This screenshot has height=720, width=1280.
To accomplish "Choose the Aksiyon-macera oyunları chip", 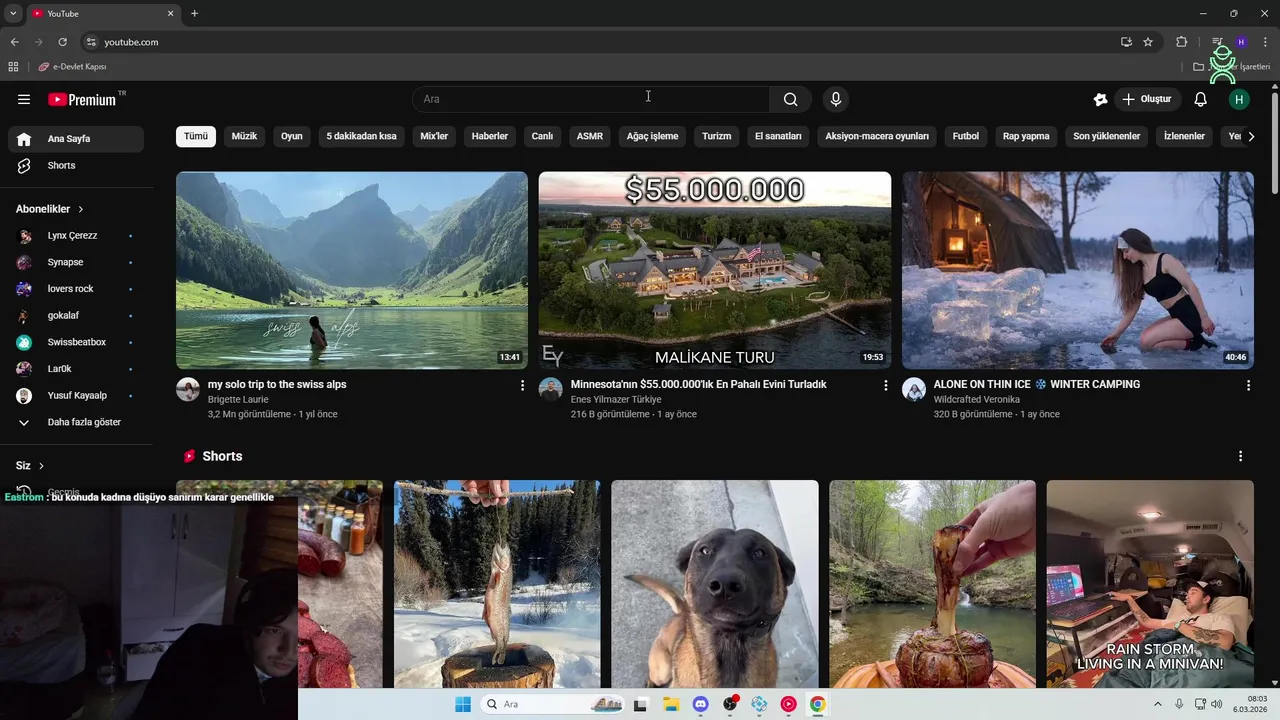I will click(x=877, y=136).
